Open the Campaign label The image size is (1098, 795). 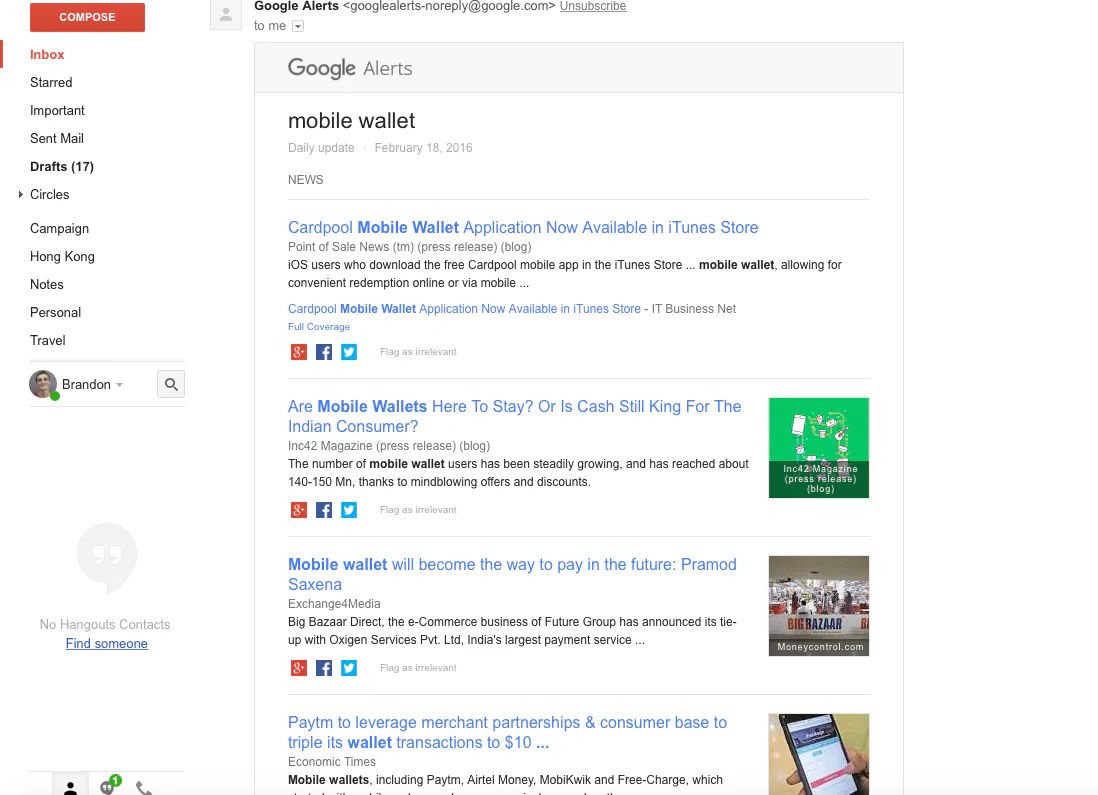(60, 228)
